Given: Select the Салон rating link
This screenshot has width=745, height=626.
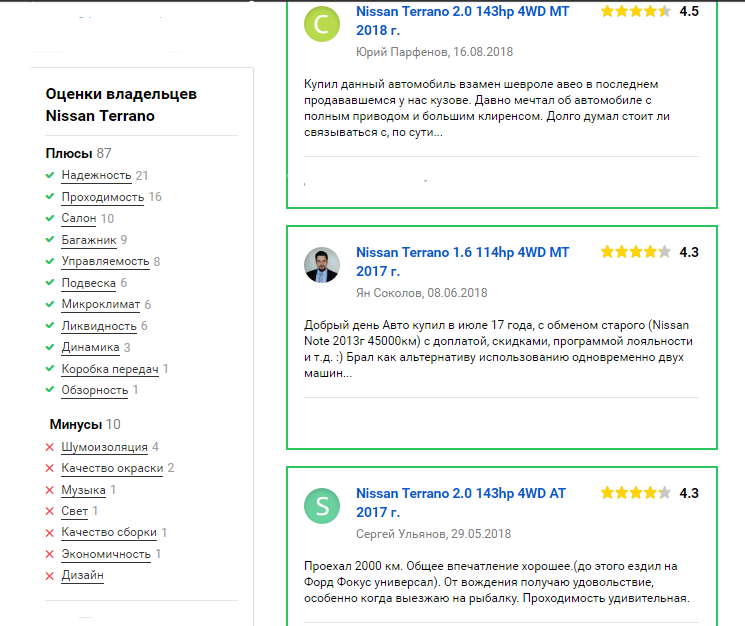Looking at the screenshot, I should [79, 218].
